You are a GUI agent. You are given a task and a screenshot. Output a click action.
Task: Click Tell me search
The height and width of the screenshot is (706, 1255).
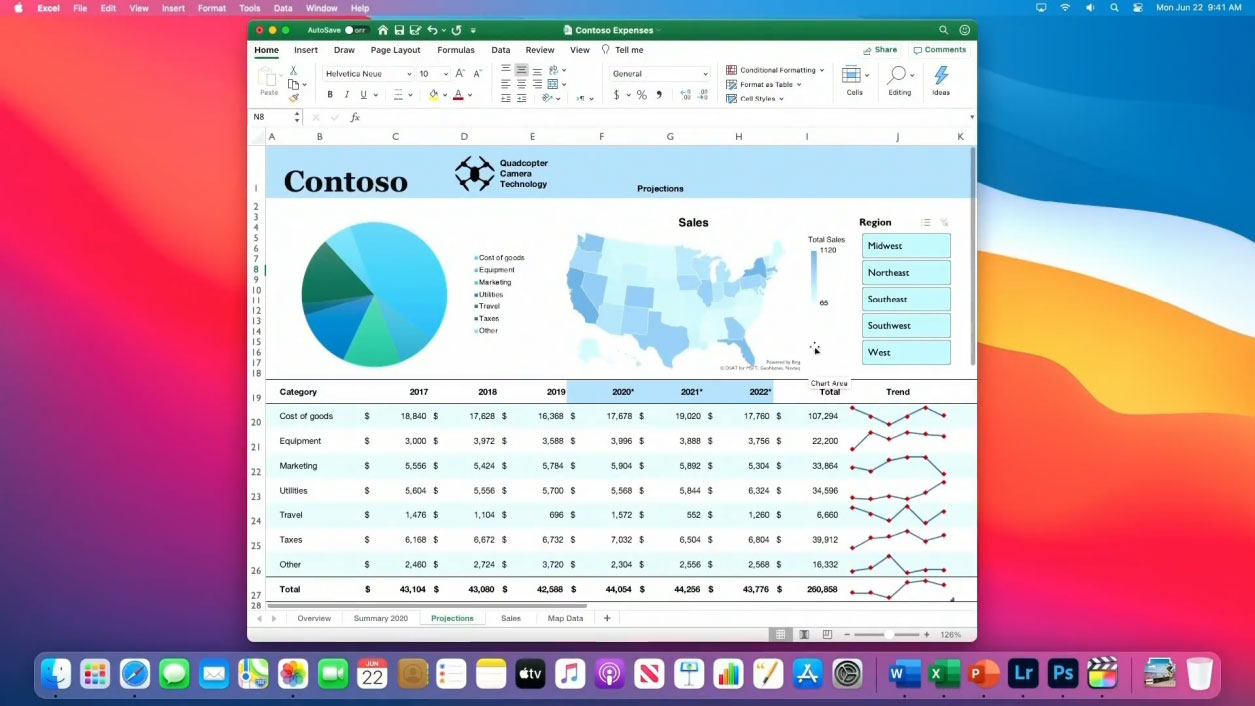point(622,50)
